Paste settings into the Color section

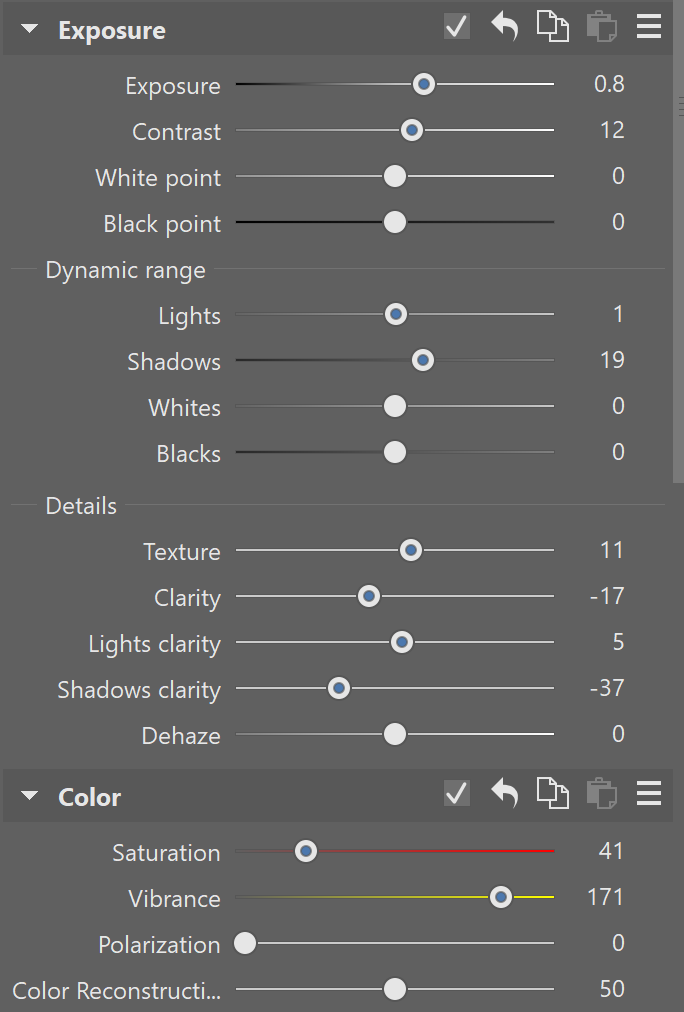coord(601,795)
